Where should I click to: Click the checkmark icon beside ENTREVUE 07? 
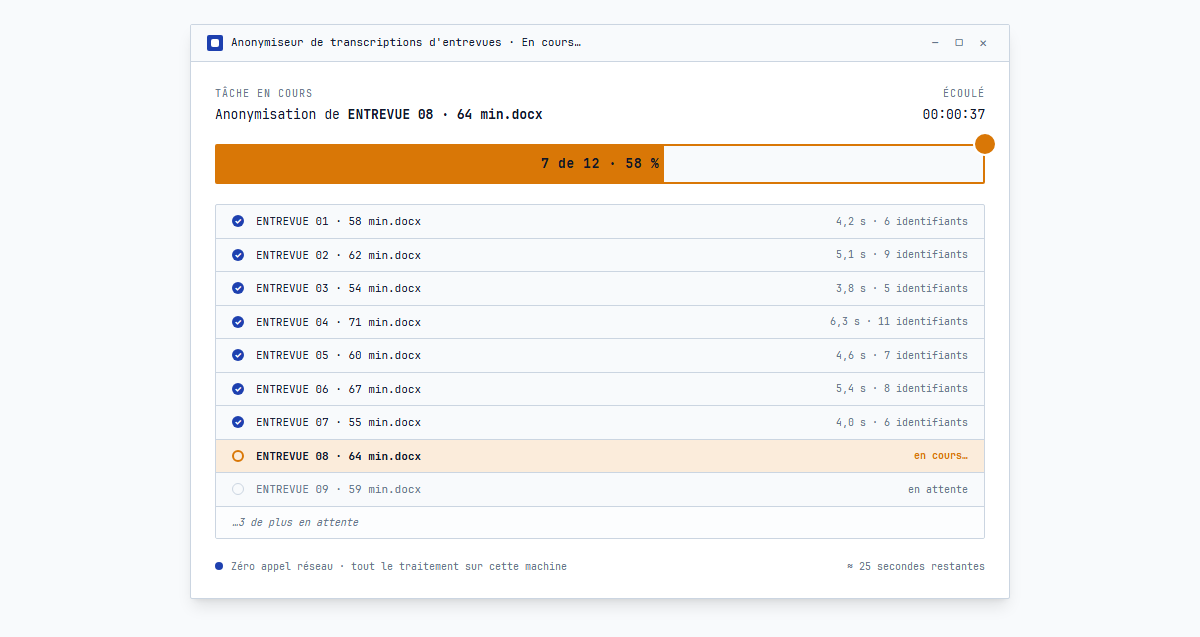[x=238, y=422]
